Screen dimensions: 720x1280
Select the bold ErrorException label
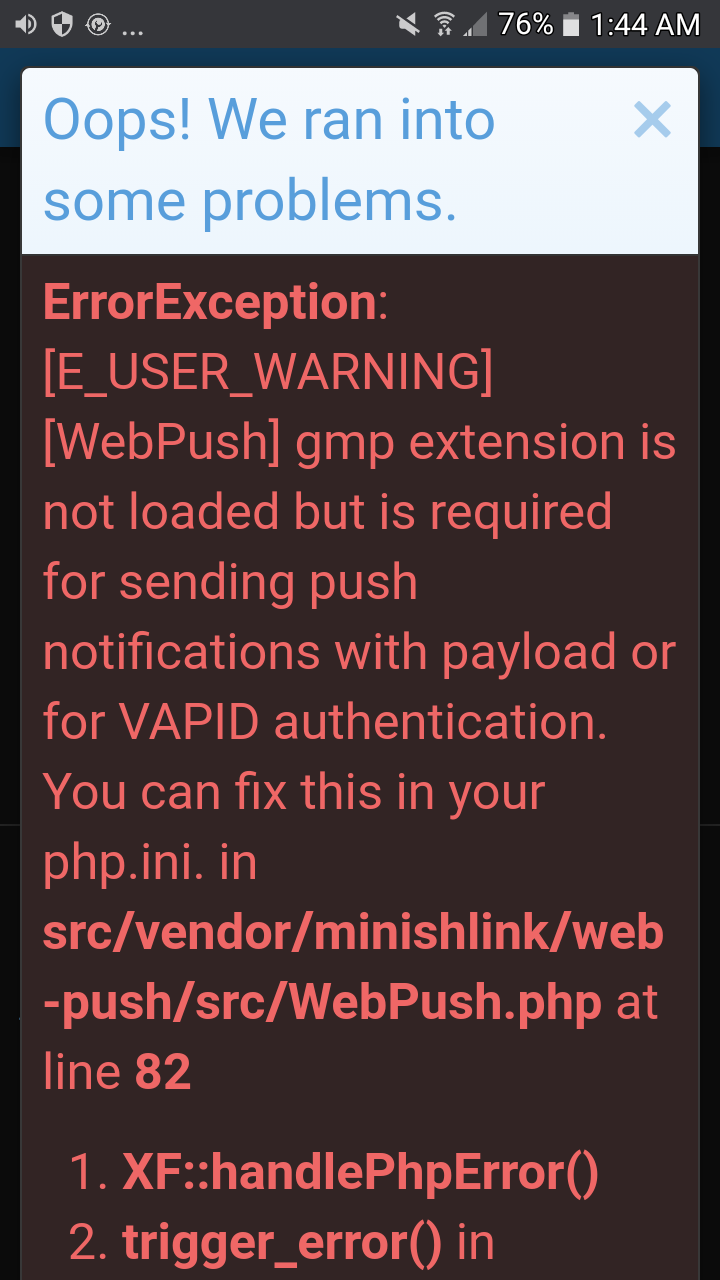209,302
